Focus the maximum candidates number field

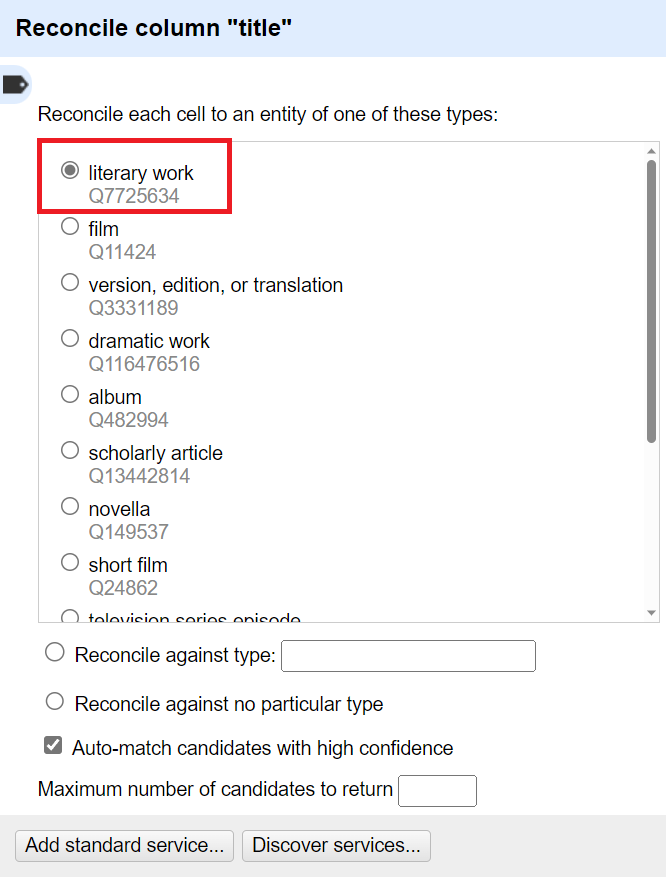click(437, 790)
